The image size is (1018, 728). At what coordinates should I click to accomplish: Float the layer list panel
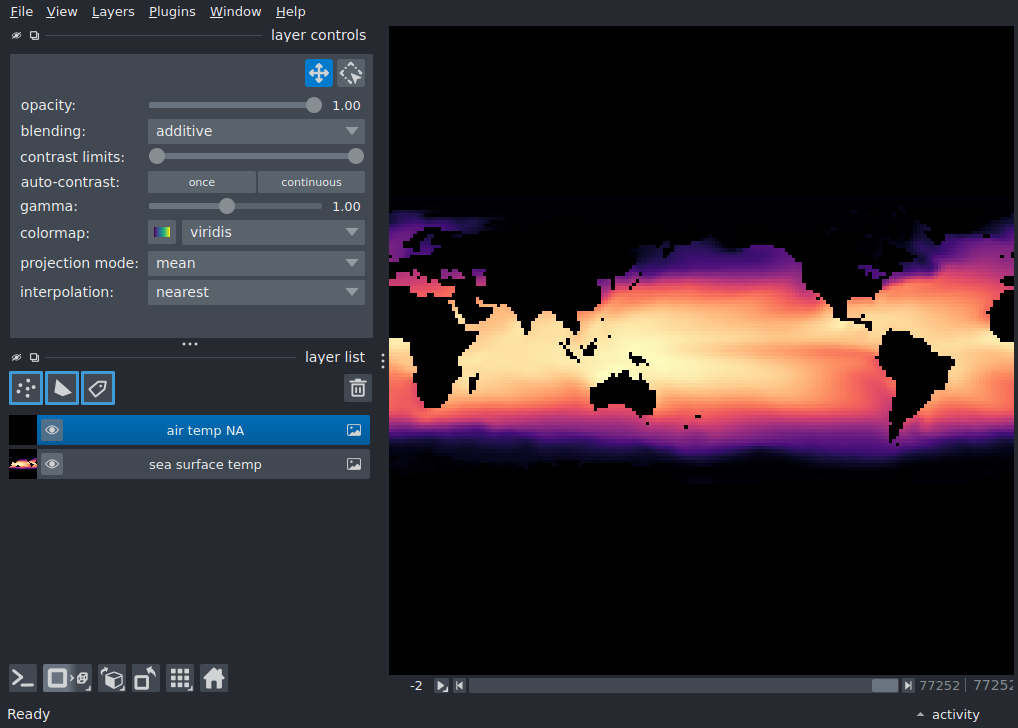coord(34,357)
